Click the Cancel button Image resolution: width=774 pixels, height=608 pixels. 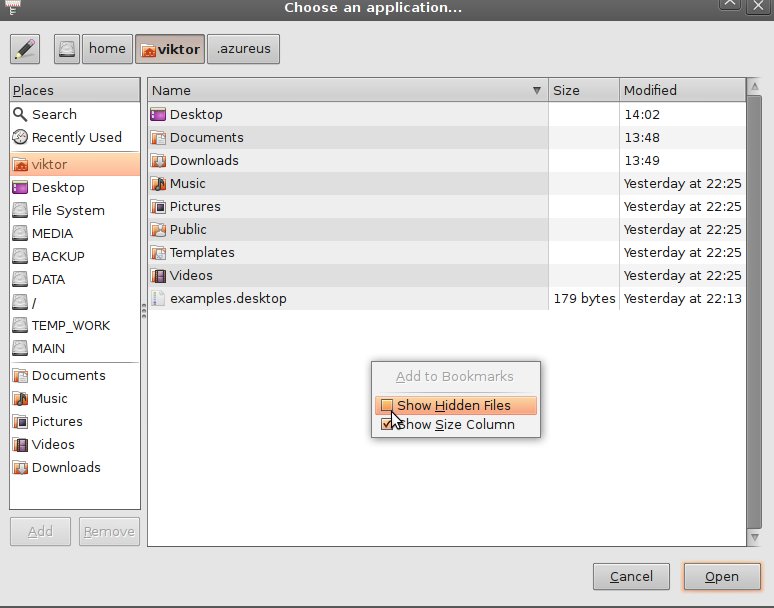(x=631, y=576)
